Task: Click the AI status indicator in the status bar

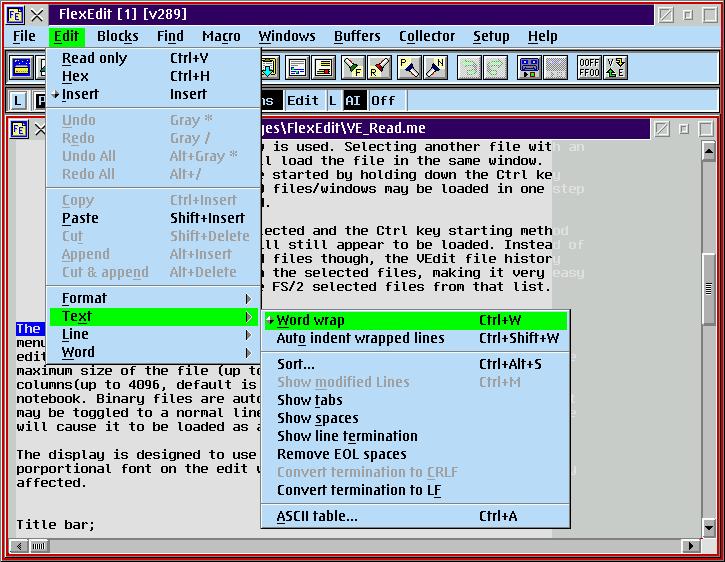Action: tap(354, 101)
